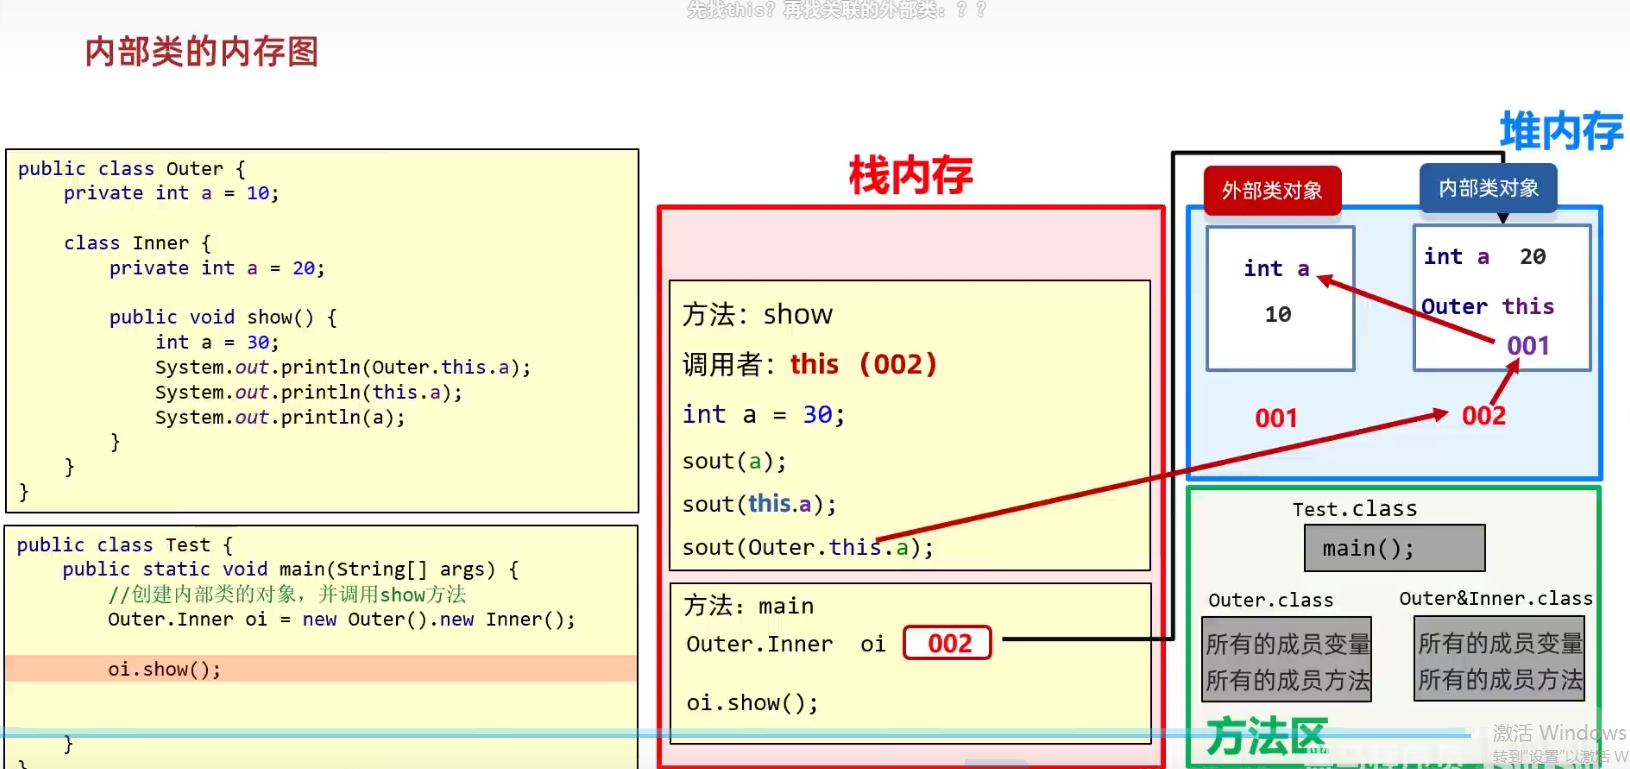Click the red-boxed "002" beside "Outer.Inner oi"

pos(947,643)
